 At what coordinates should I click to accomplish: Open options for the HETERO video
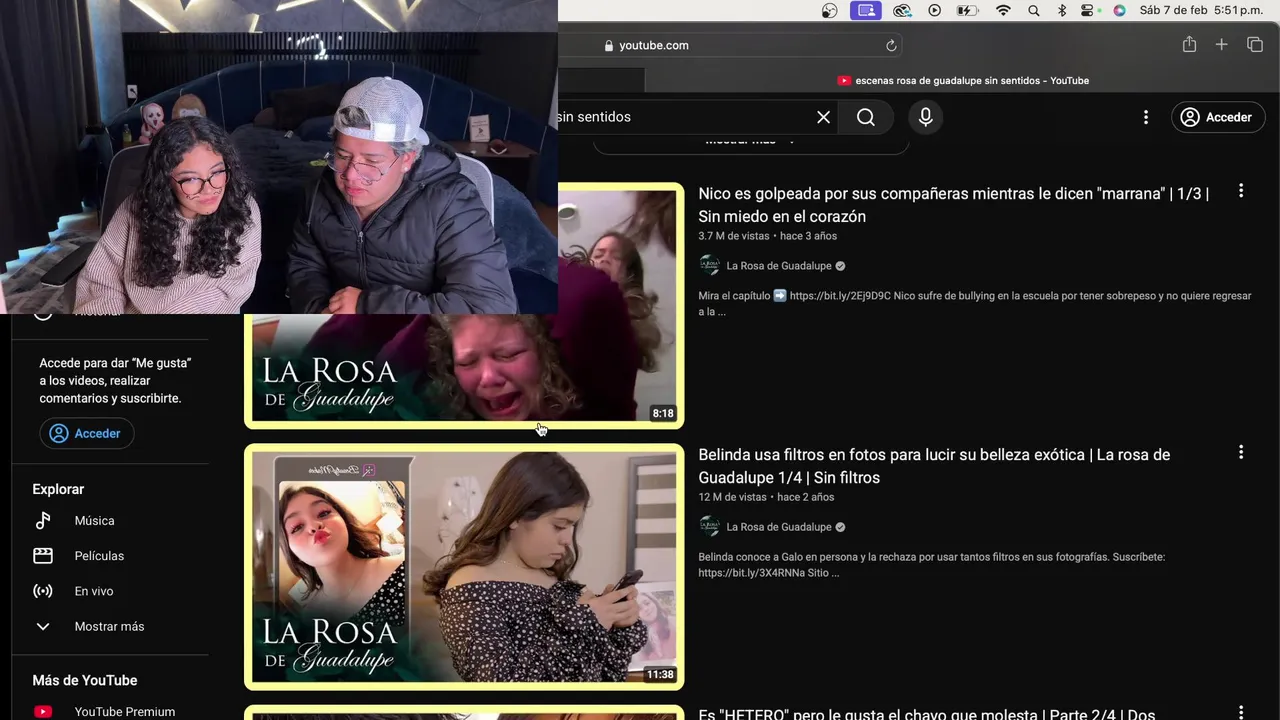(x=1241, y=711)
